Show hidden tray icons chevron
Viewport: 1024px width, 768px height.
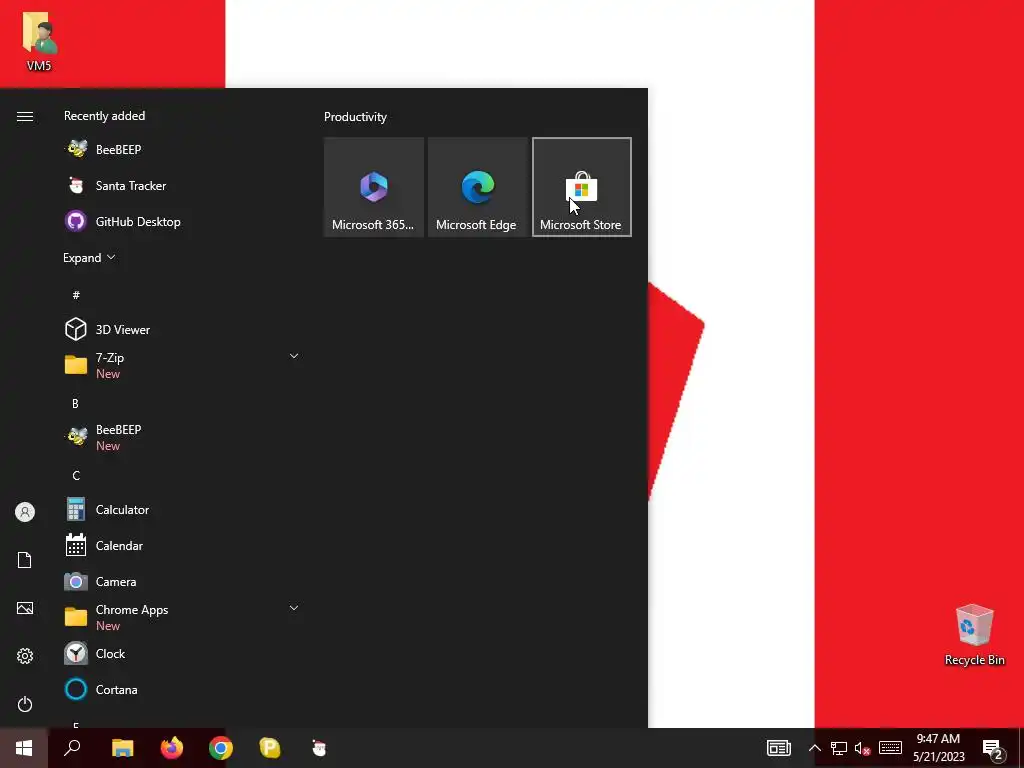pyautogui.click(x=814, y=748)
